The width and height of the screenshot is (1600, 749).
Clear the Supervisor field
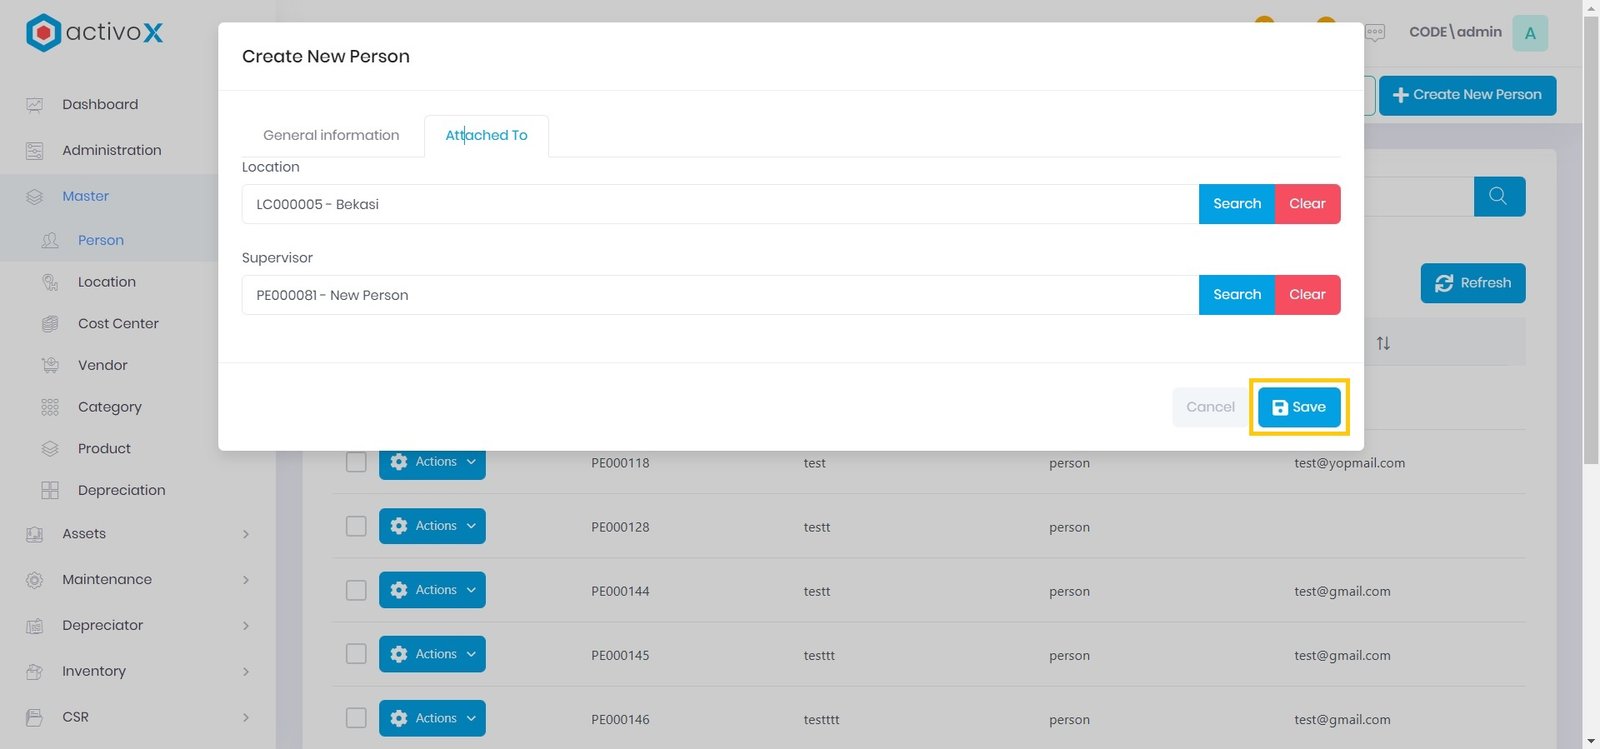[x=1307, y=295]
